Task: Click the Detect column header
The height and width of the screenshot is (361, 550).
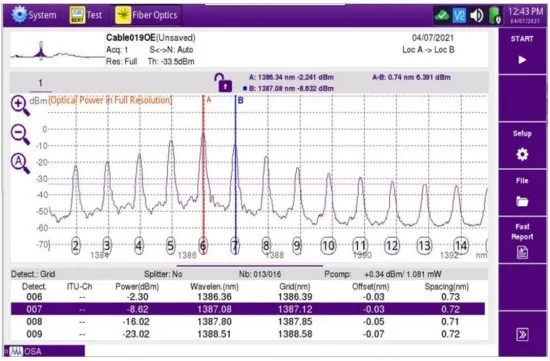Action: tap(34, 287)
